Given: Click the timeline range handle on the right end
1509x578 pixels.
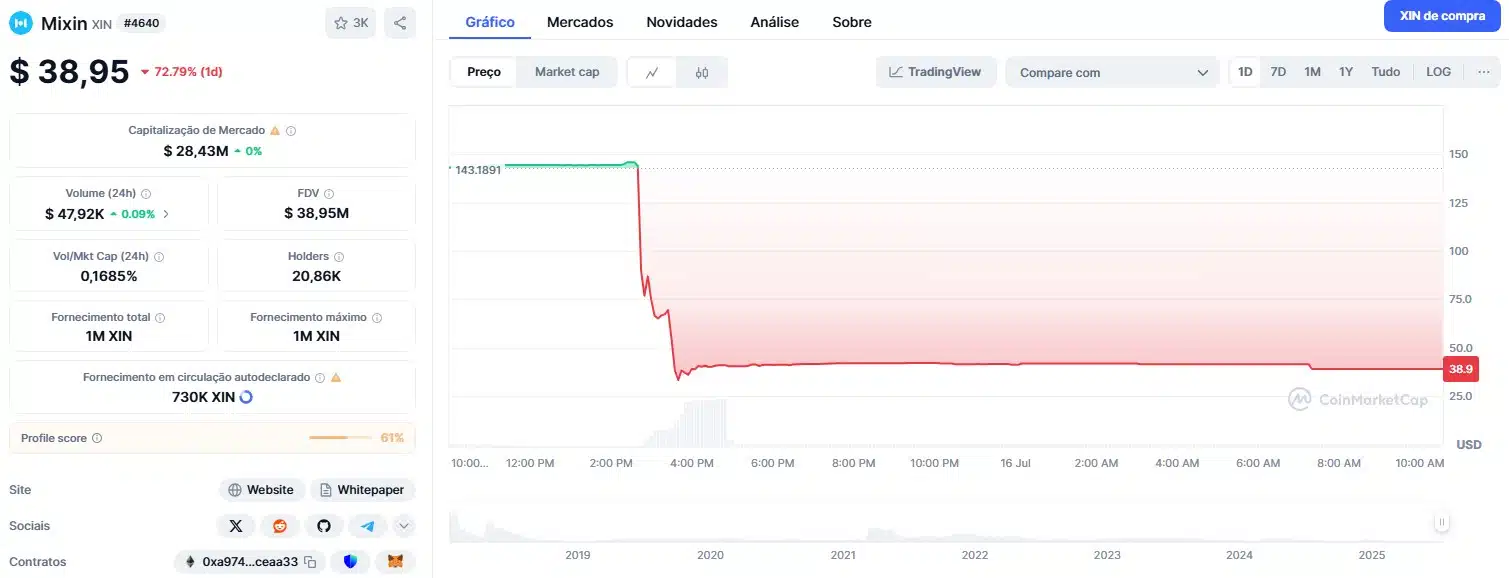Looking at the screenshot, I should click(1441, 522).
